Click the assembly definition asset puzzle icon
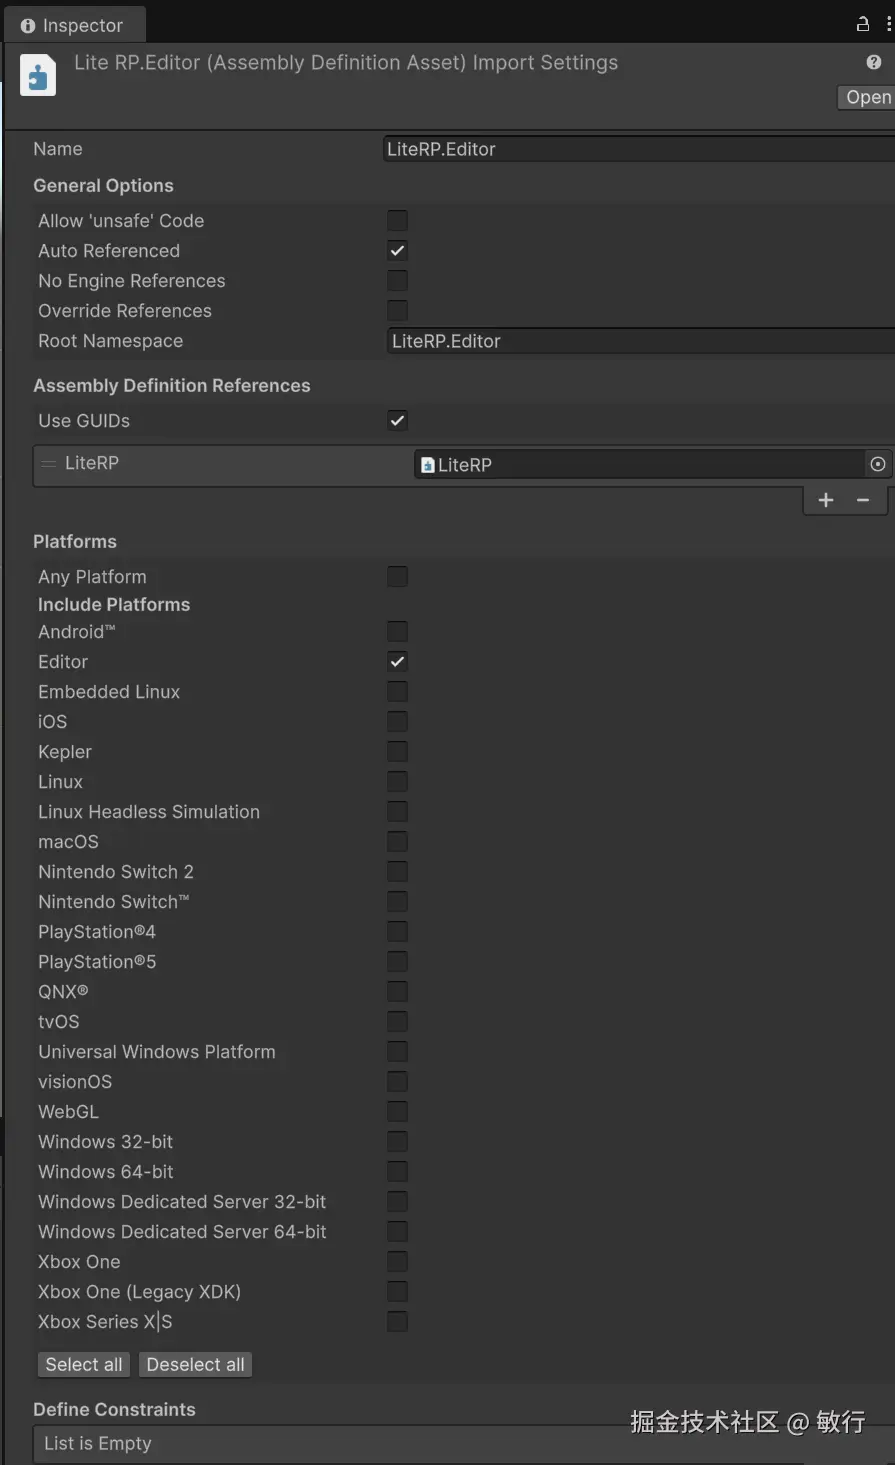The width and height of the screenshot is (895, 1465). (38, 76)
